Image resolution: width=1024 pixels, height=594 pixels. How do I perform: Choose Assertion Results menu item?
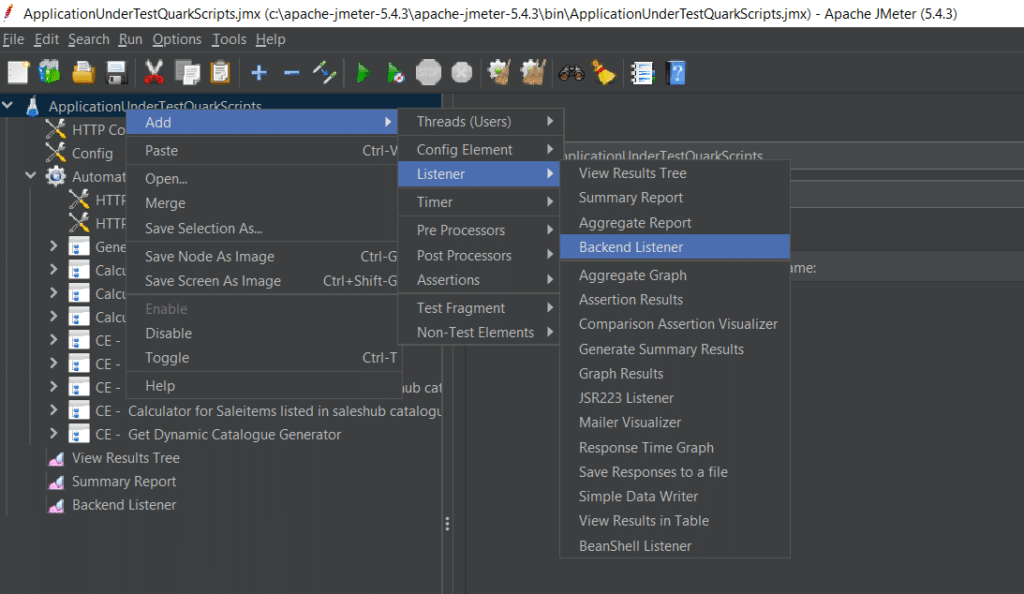[x=675, y=300]
